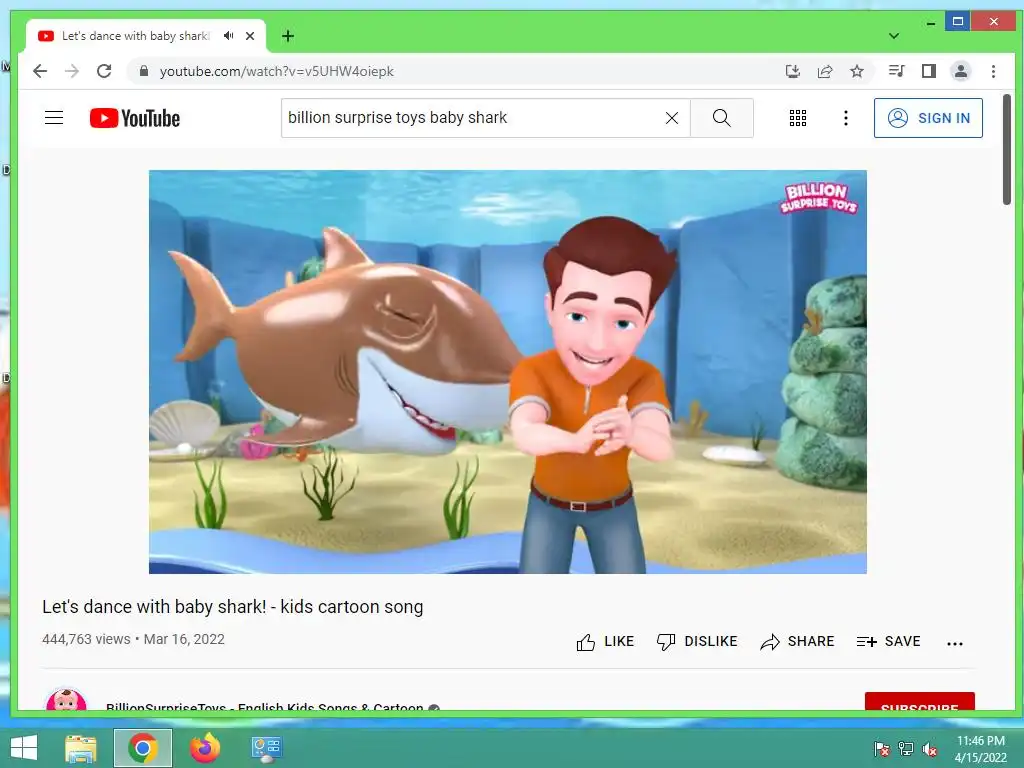Click the 444,763 views text

coord(86,639)
